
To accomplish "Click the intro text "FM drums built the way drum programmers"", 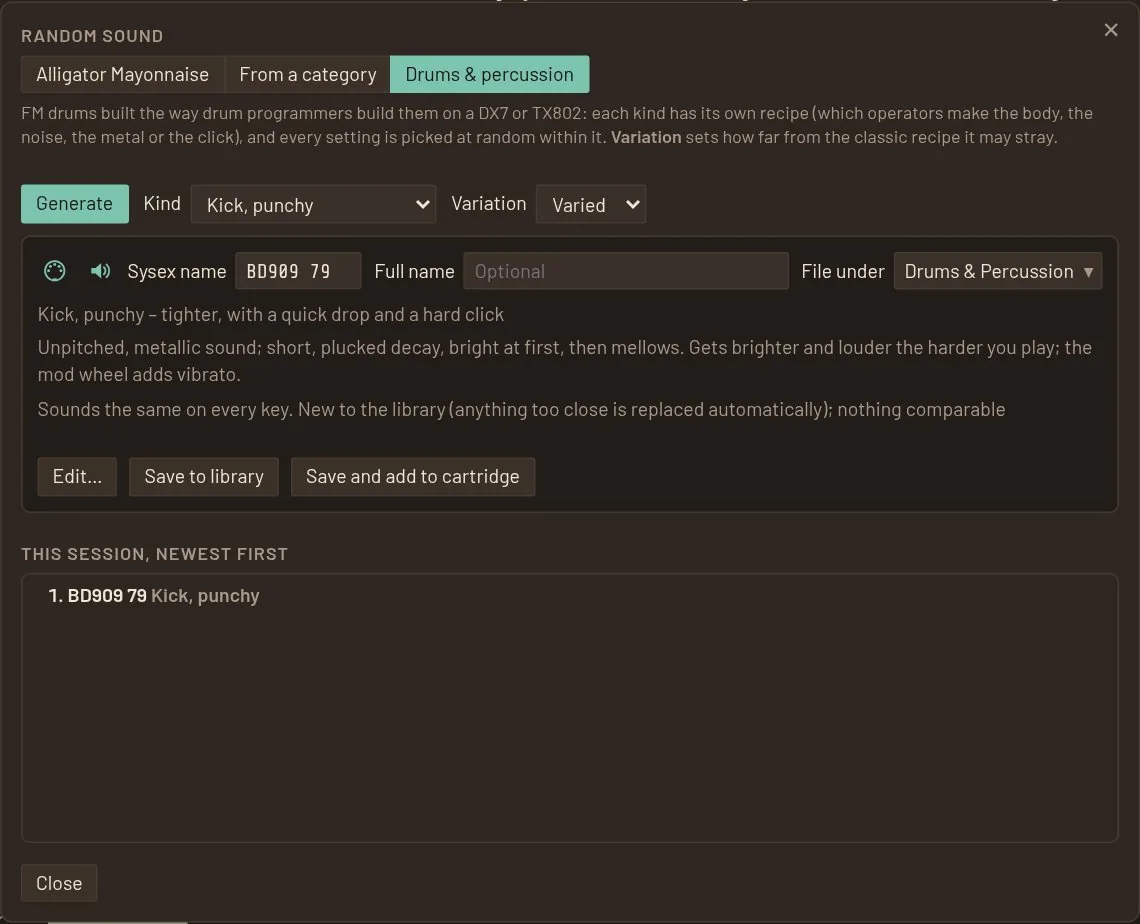I will (x=557, y=125).
